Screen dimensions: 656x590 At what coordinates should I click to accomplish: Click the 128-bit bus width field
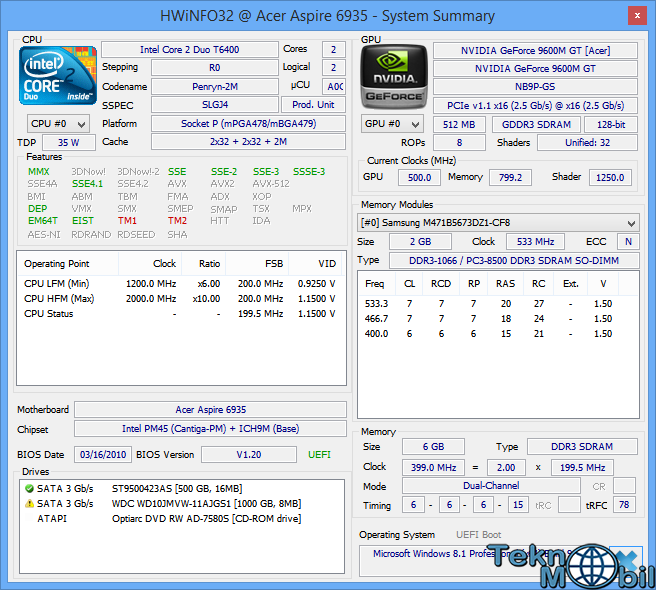pyautogui.click(x=611, y=124)
